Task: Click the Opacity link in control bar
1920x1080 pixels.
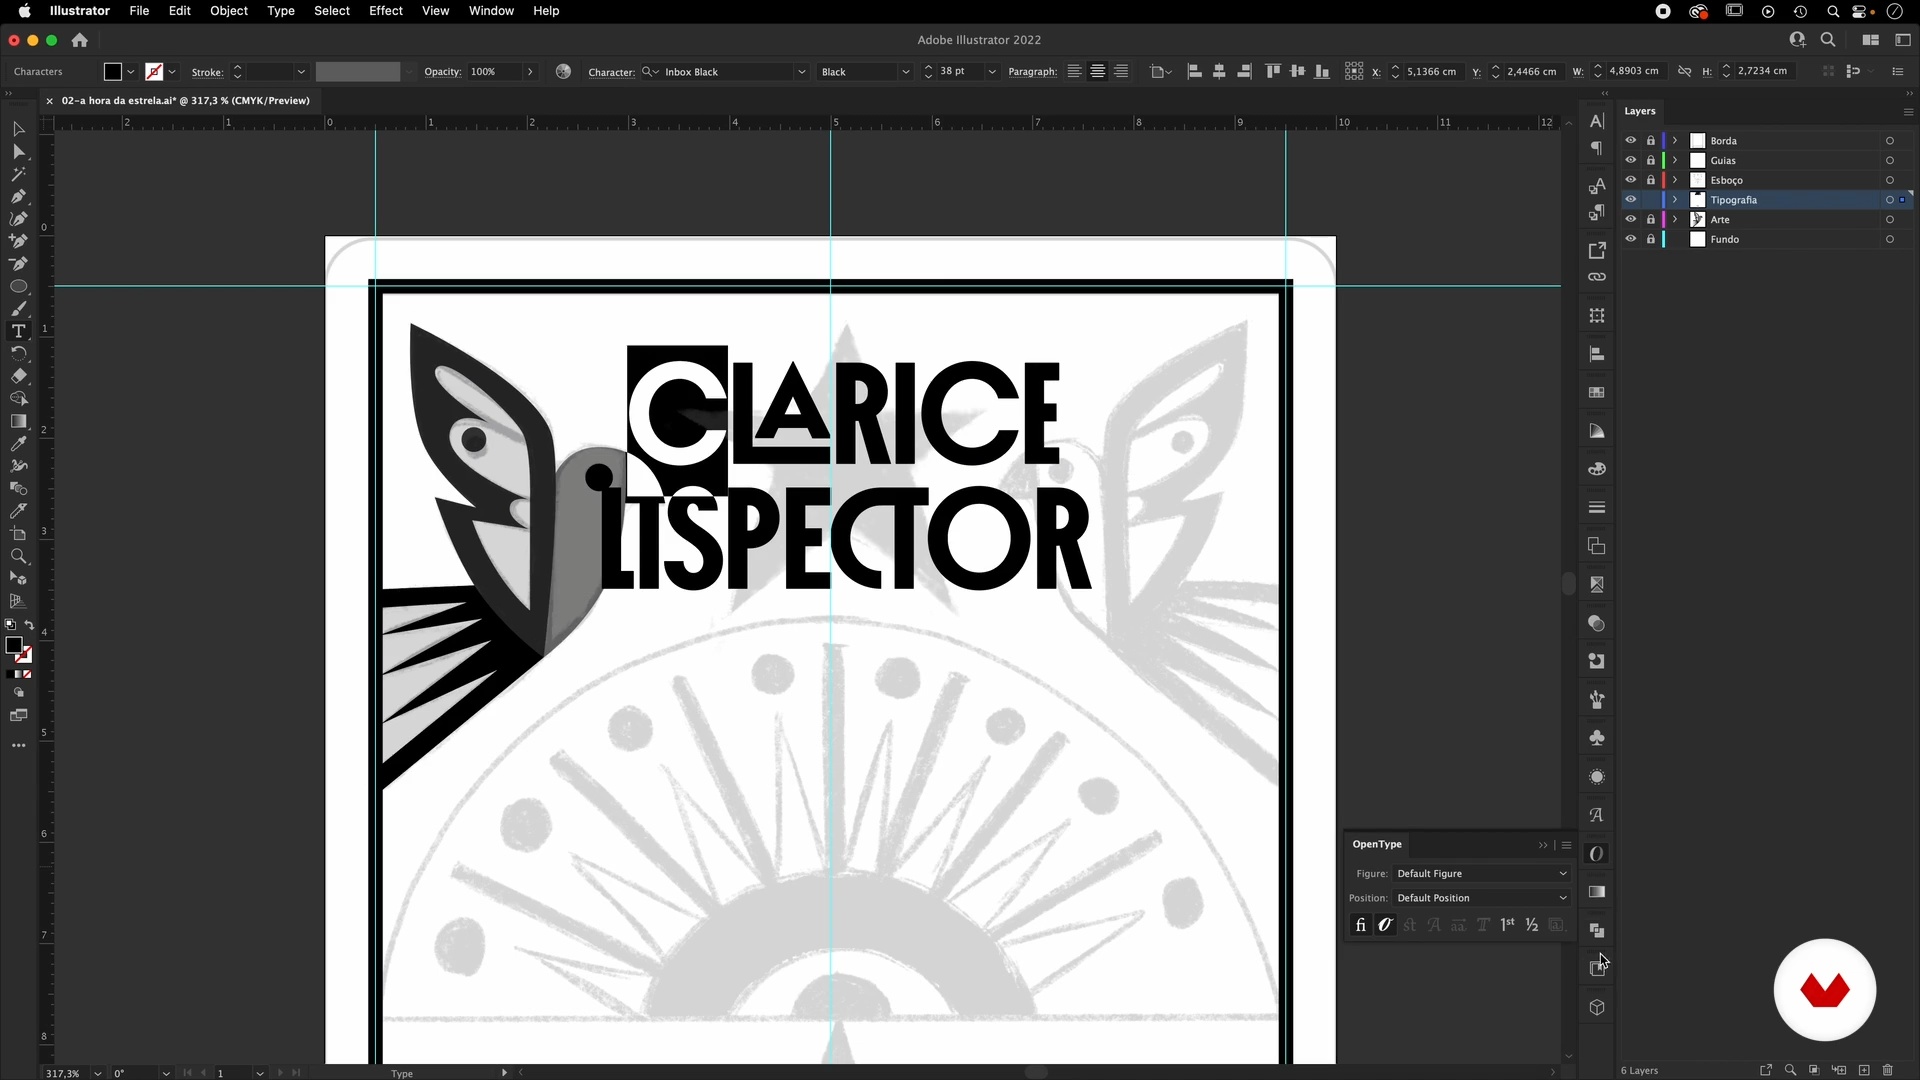Action: pos(442,72)
